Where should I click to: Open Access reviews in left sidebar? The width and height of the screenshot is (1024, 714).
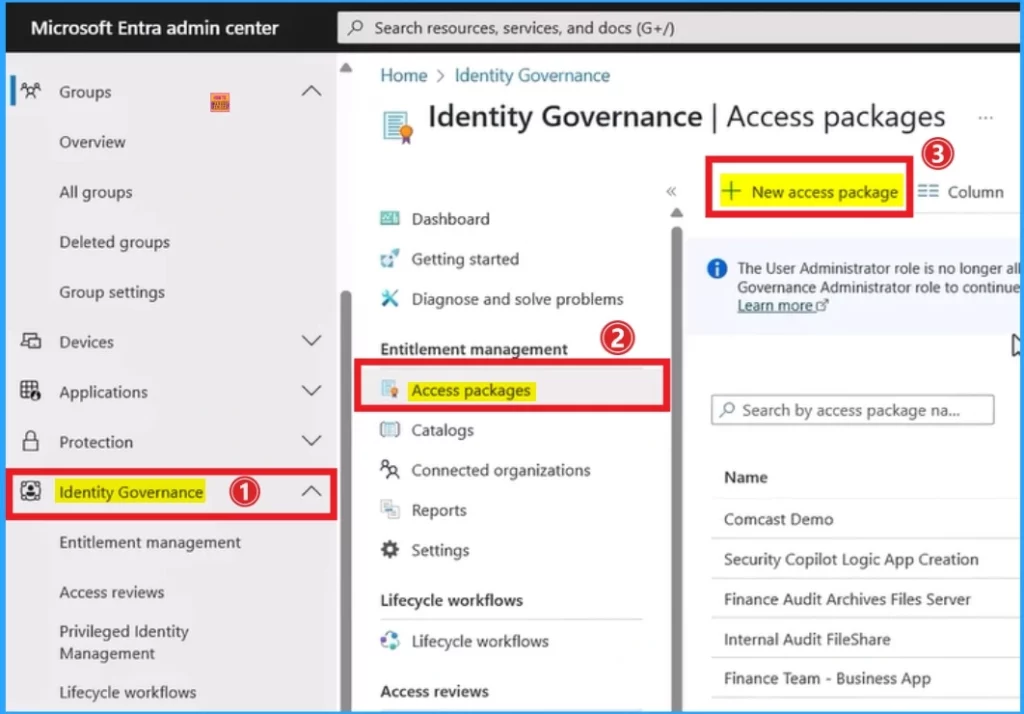[x=112, y=592]
